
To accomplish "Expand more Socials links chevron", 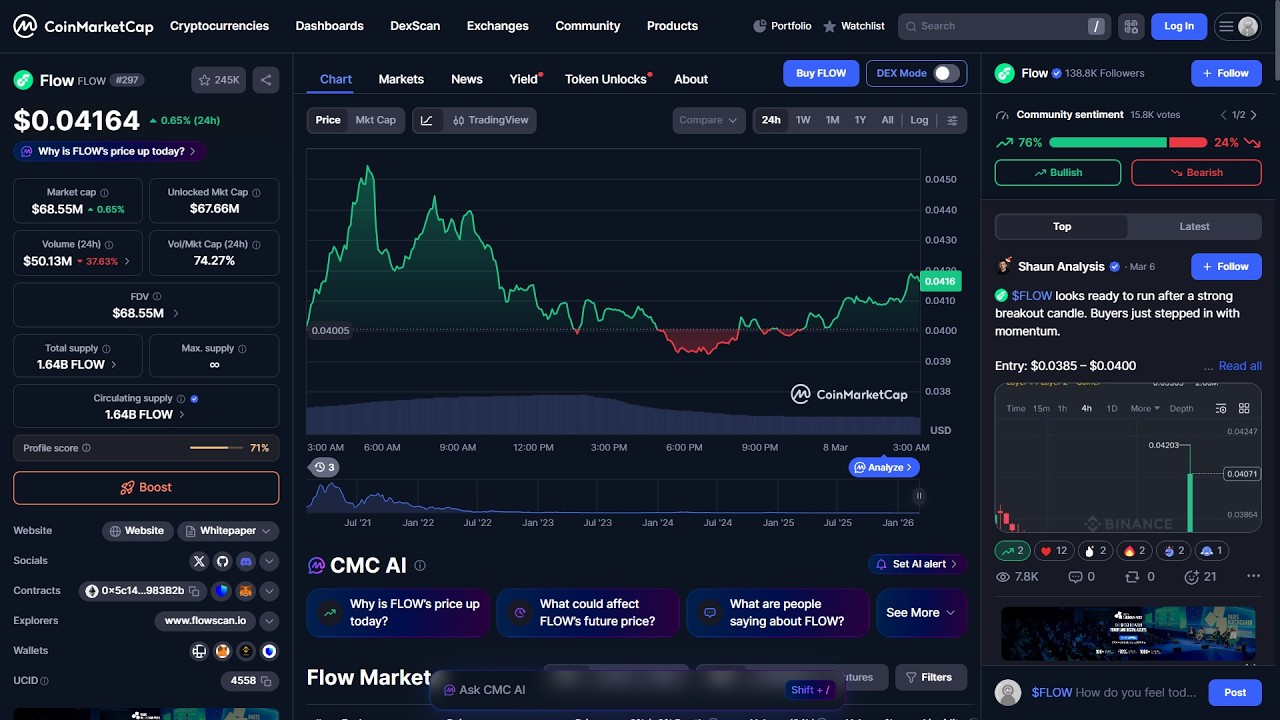I will pyautogui.click(x=269, y=561).
